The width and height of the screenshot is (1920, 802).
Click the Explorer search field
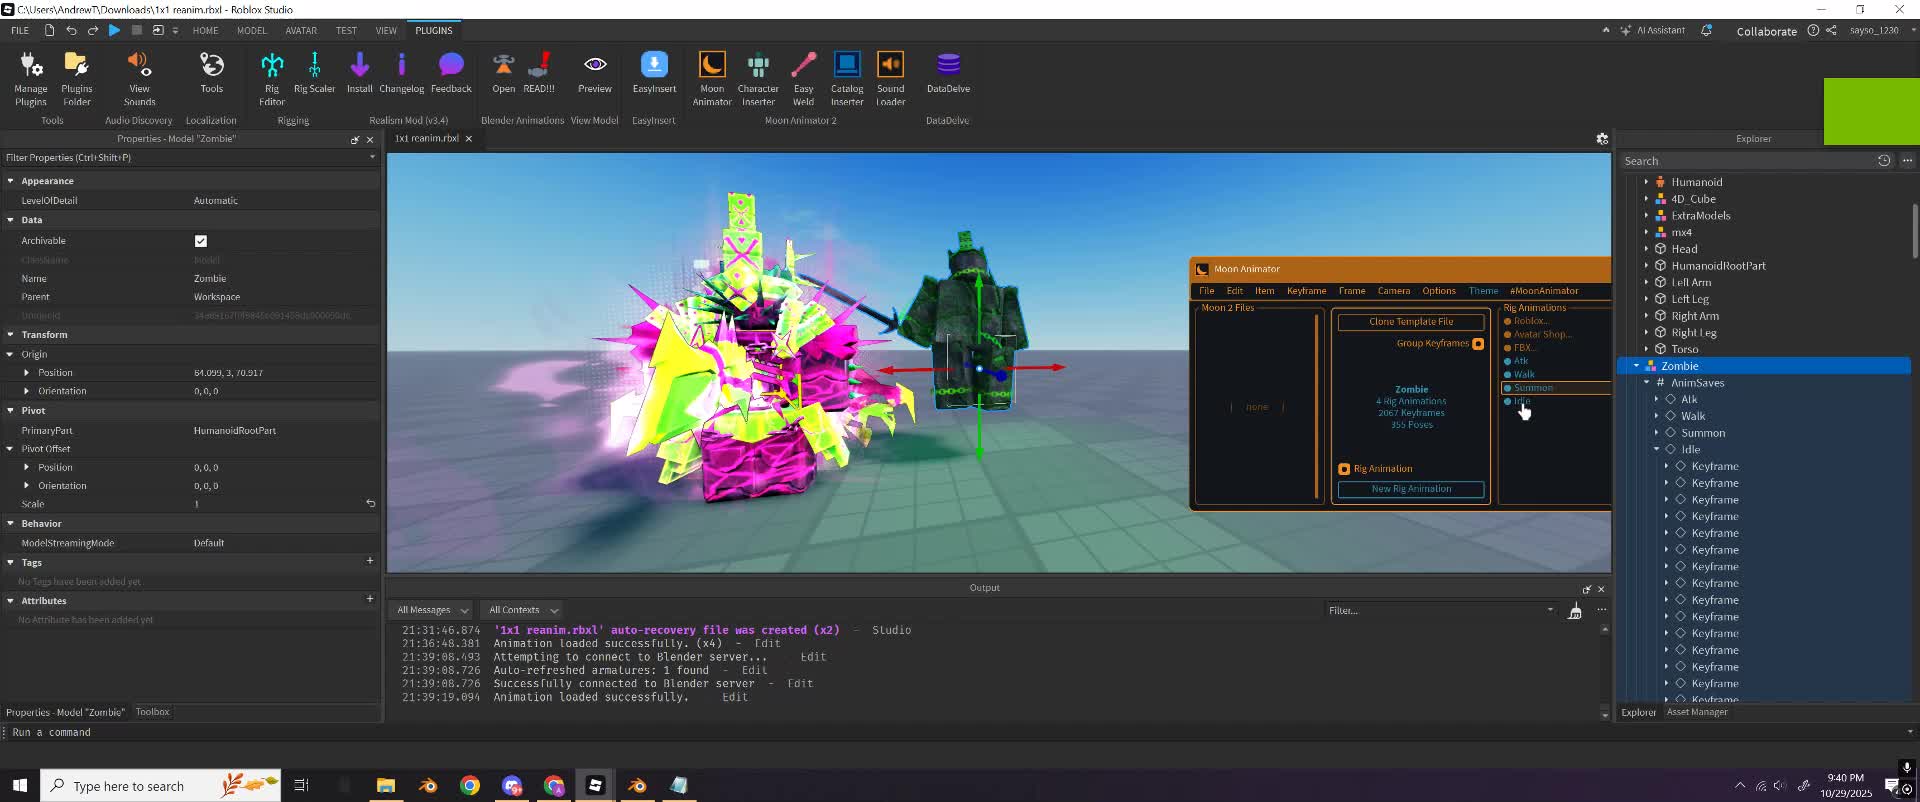[1746, 161]
